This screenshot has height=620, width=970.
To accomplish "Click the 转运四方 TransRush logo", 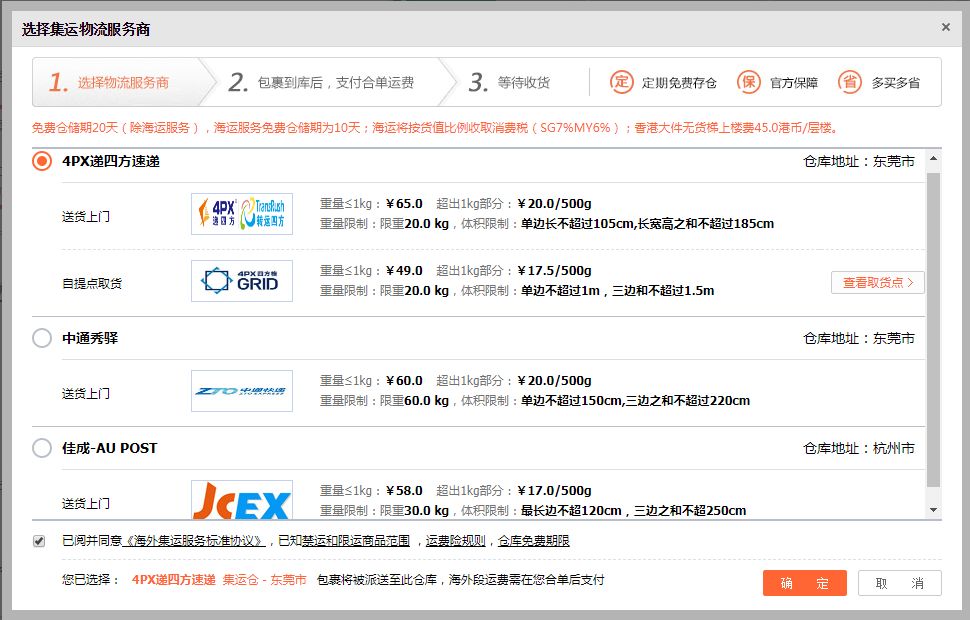I will tap(262, 212).
